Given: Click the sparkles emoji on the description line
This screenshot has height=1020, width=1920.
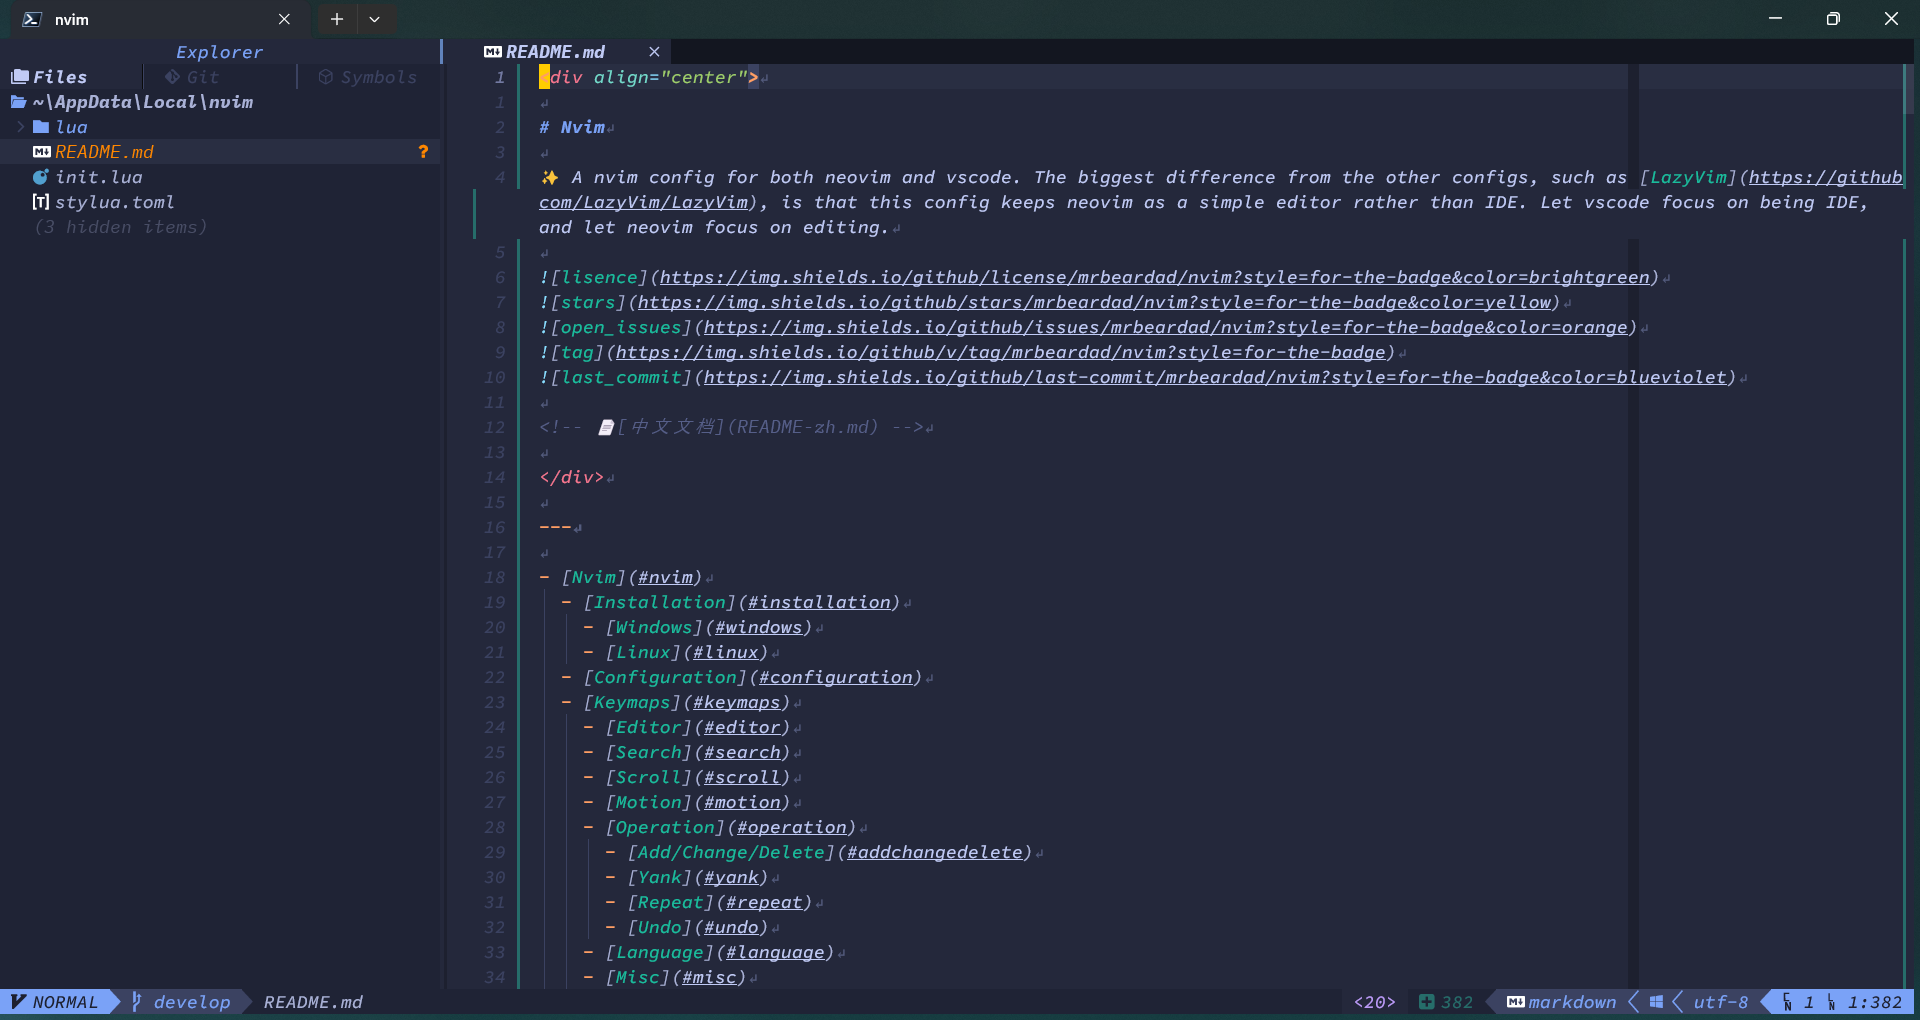Looking at the screenshot, I should [x=549, y=177].
